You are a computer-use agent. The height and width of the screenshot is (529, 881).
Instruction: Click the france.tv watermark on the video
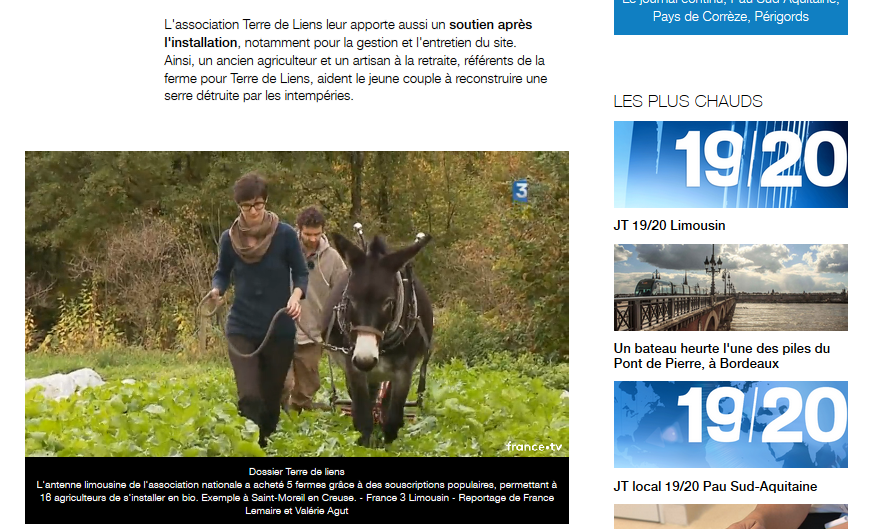pos(534,446)
